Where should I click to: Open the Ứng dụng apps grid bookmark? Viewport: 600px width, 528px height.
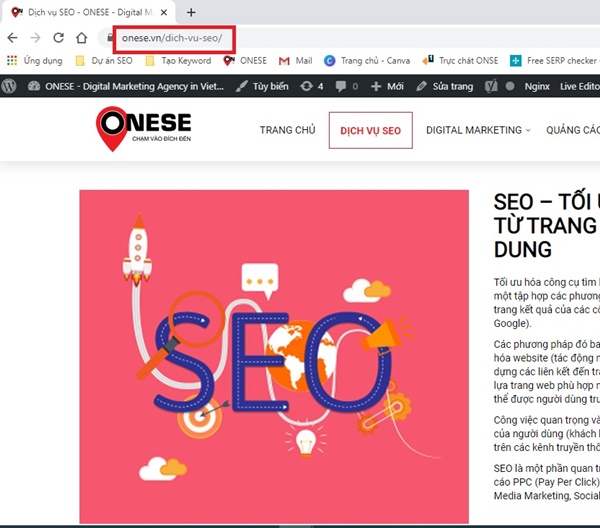pyautogui.click(x=34, y=60)
